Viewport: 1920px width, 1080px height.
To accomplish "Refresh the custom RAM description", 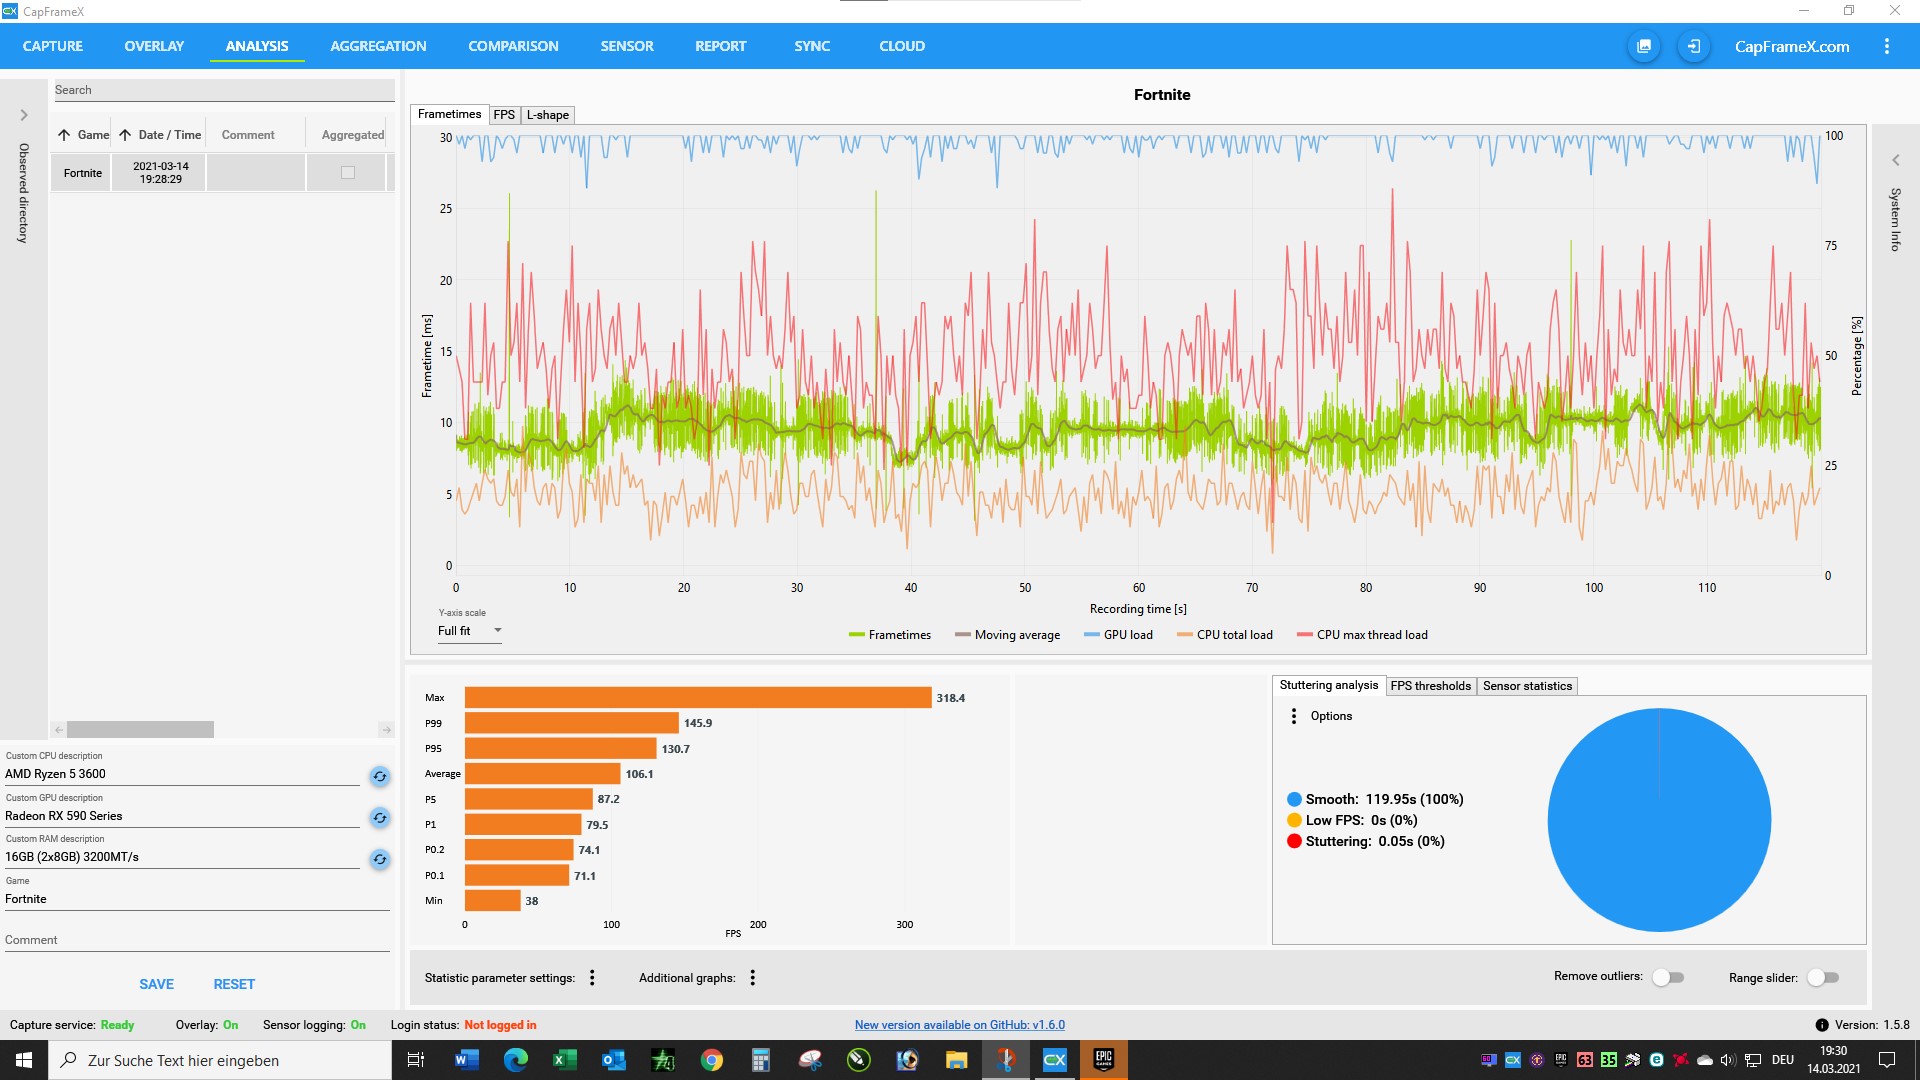I will coord(379,859).
